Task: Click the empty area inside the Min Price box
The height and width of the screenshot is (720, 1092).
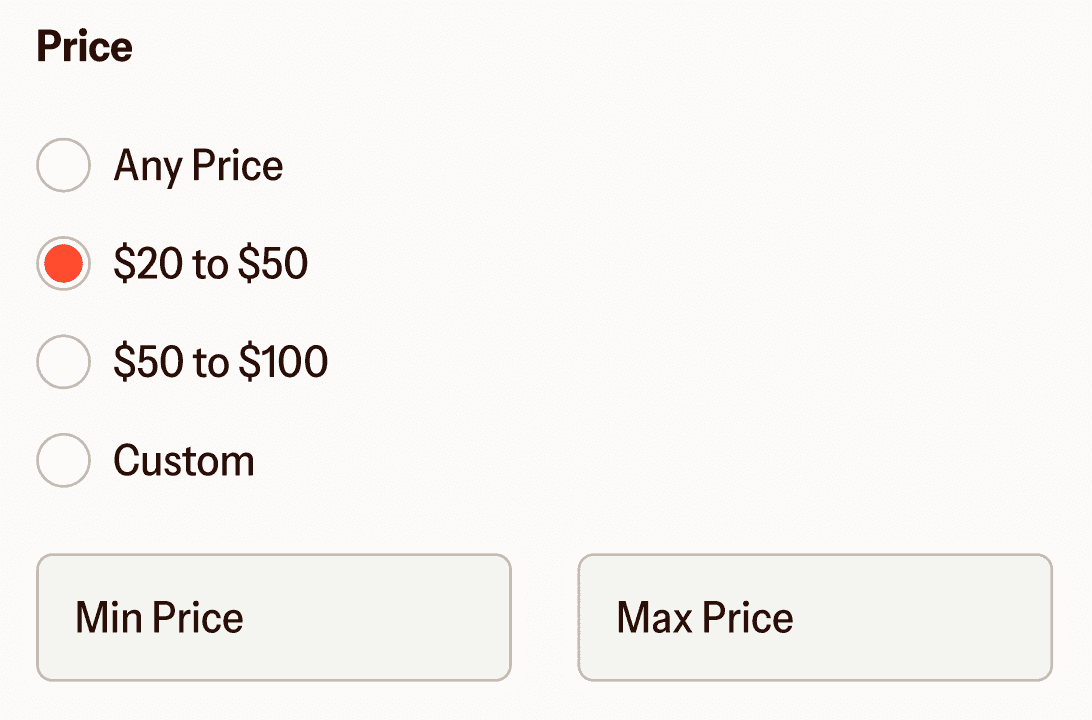Action: pyautogui.click(x=376, y=618)
